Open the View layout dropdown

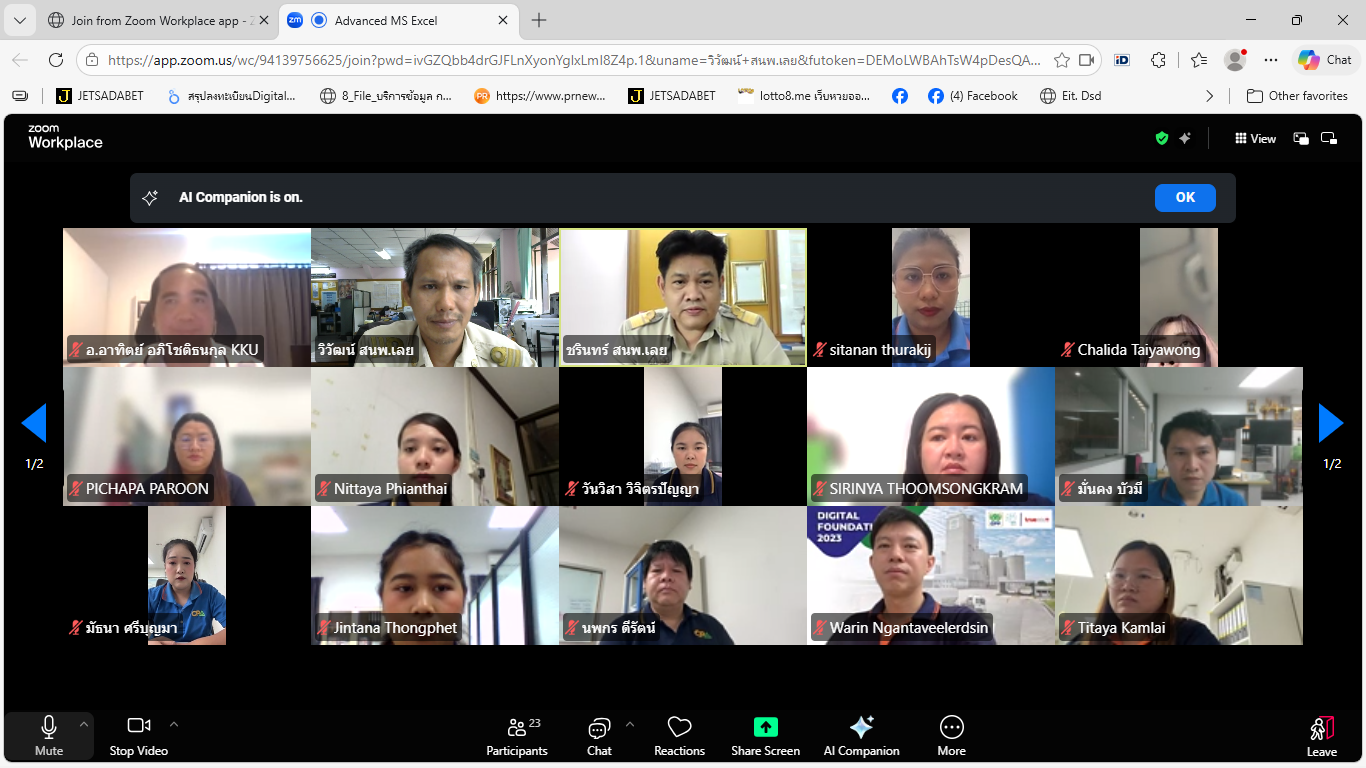pos(1255,139)
